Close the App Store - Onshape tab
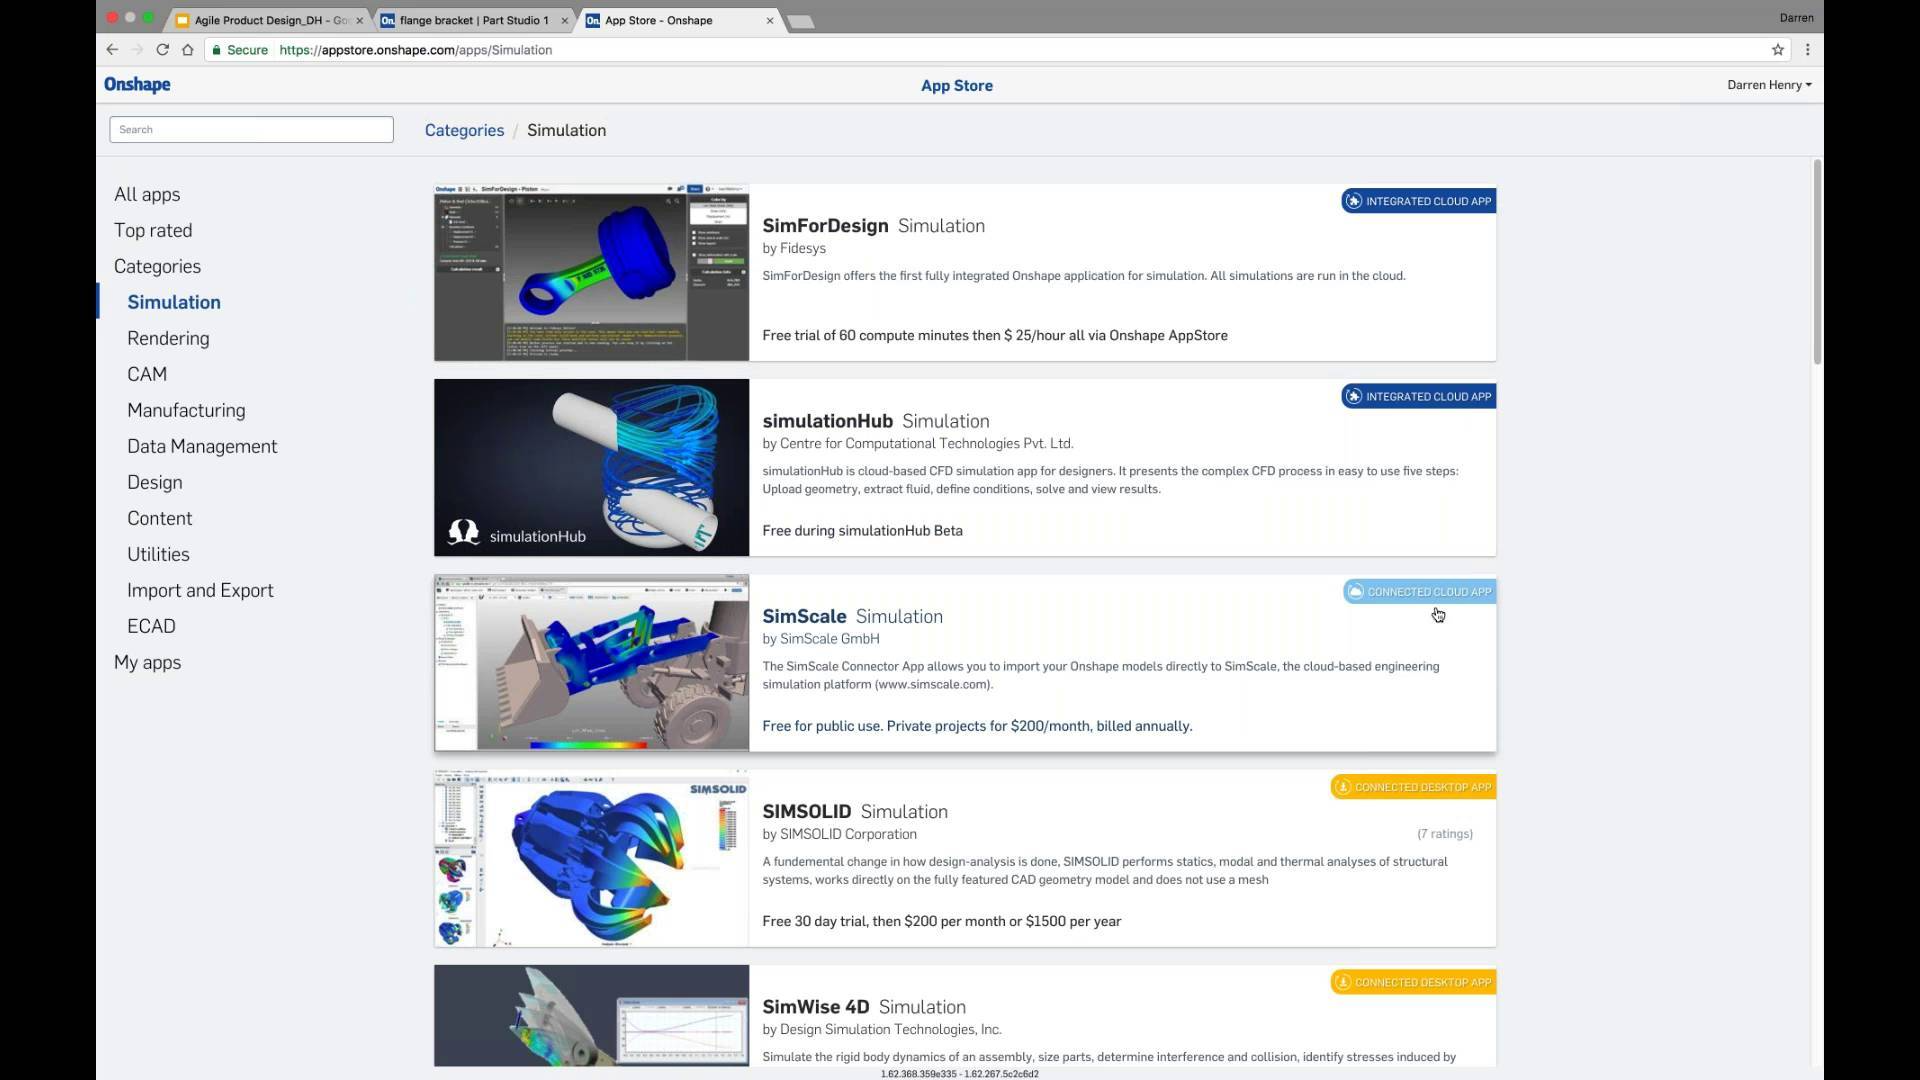 (x=770, y=20)
